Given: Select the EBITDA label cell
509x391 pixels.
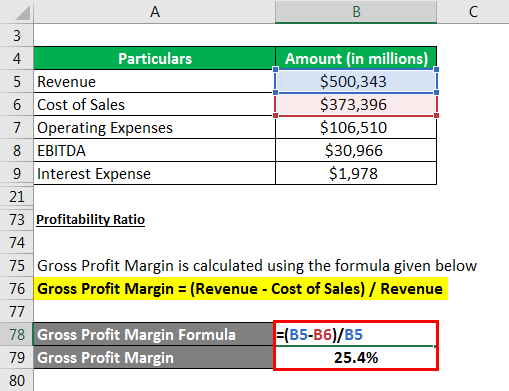Looking at the screenshot, I should [155, 150].
